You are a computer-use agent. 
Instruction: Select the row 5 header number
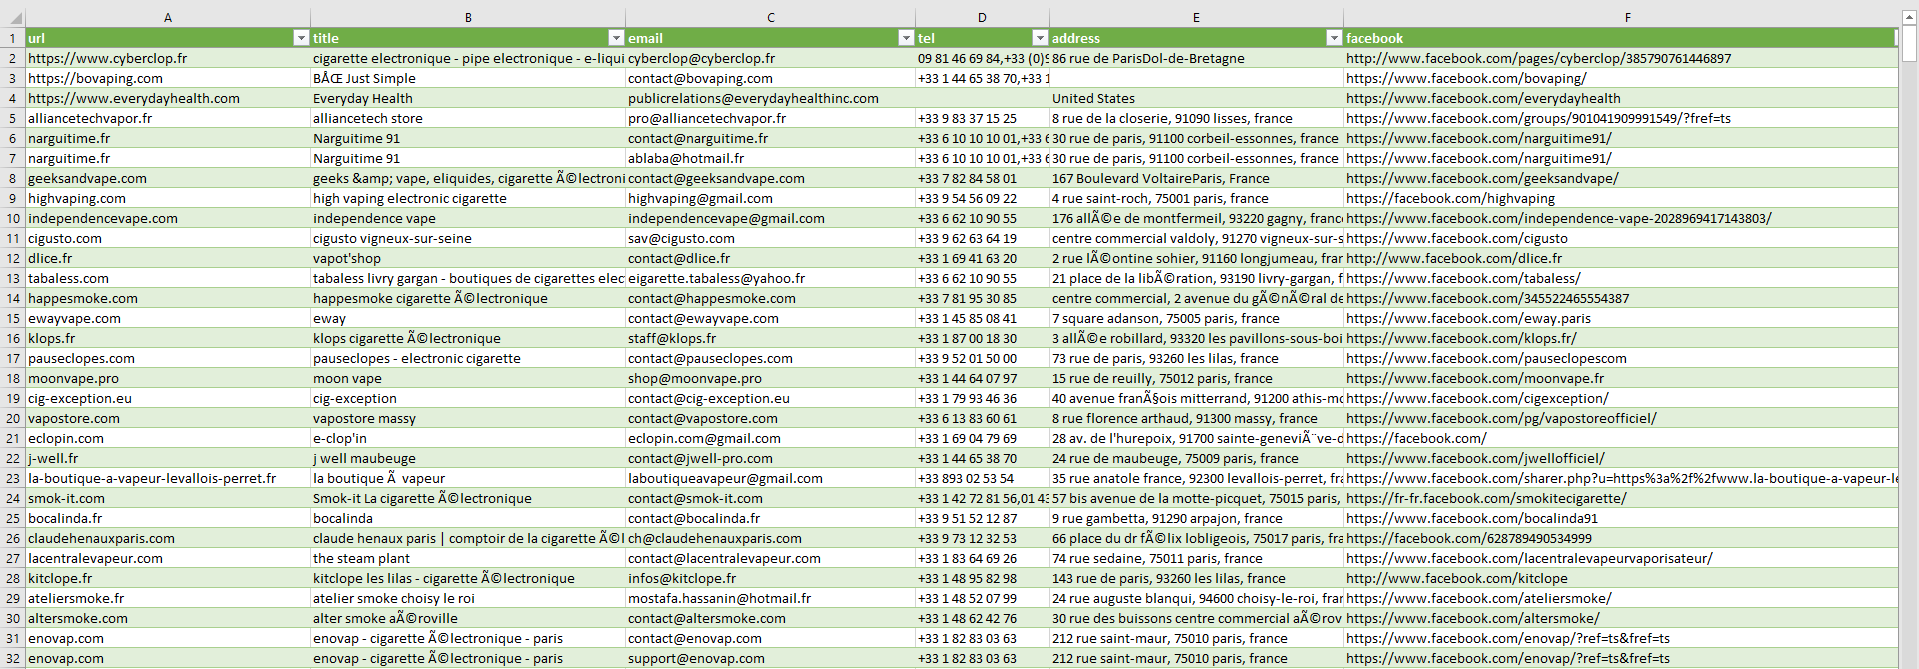[12, 118]
